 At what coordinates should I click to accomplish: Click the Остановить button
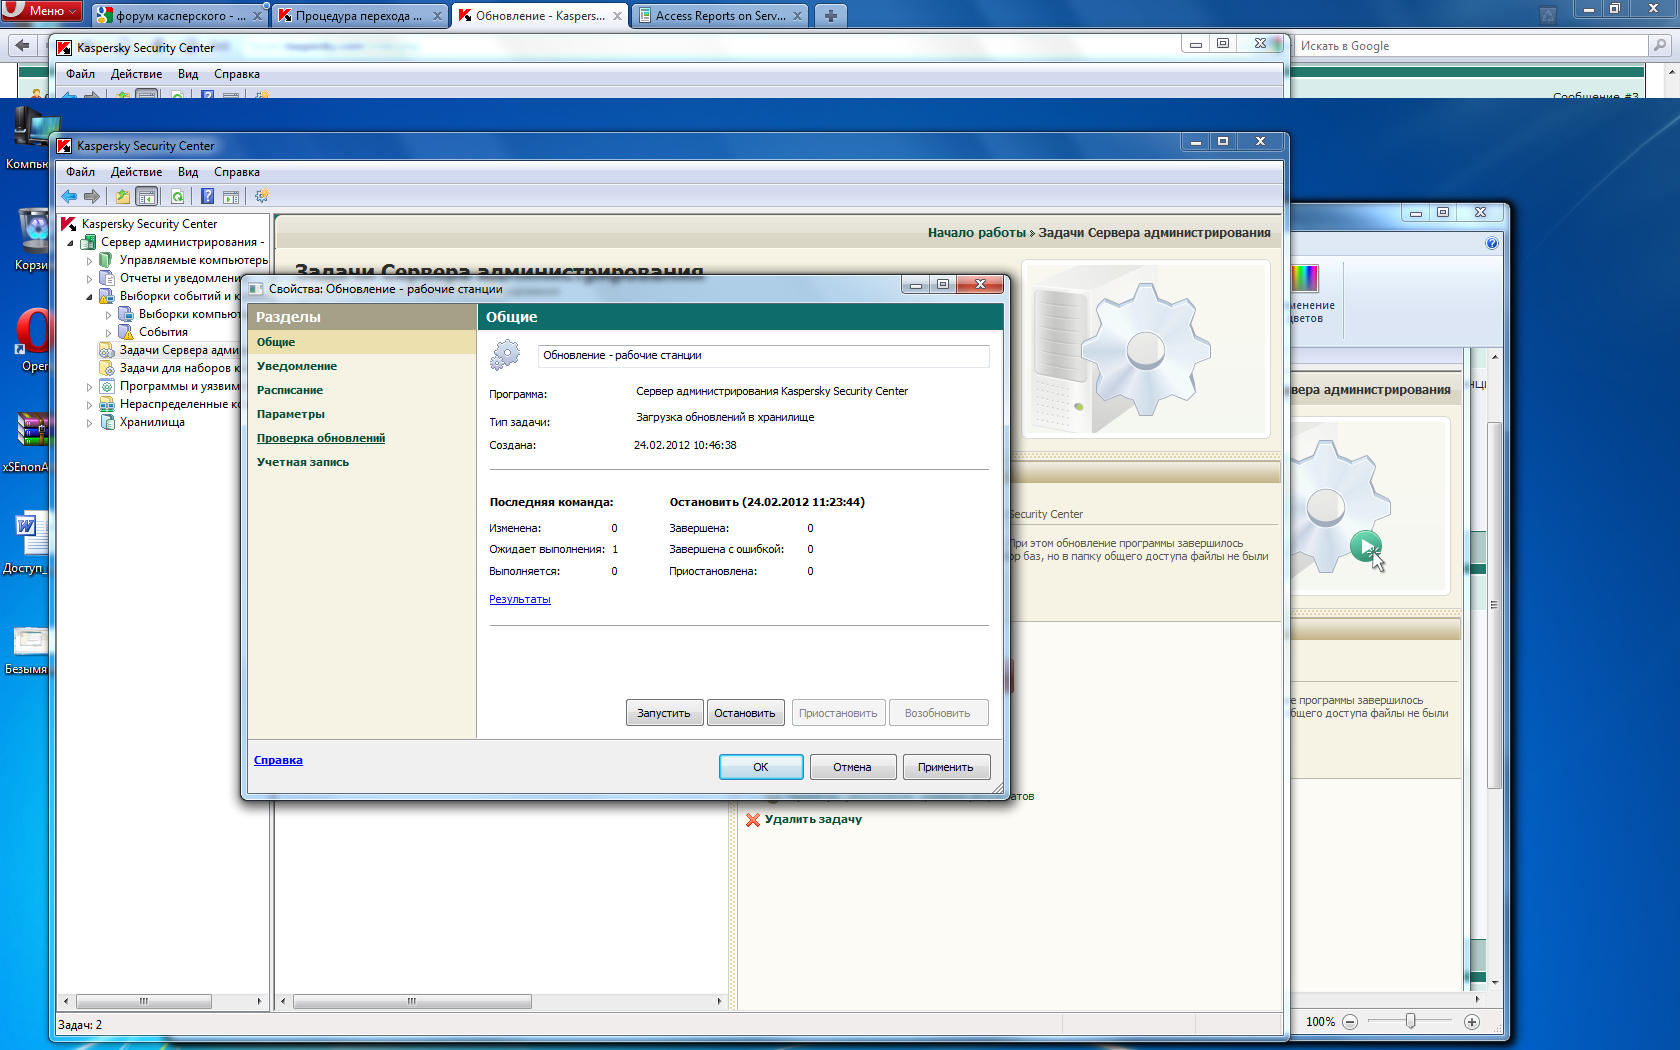point(745,713)
